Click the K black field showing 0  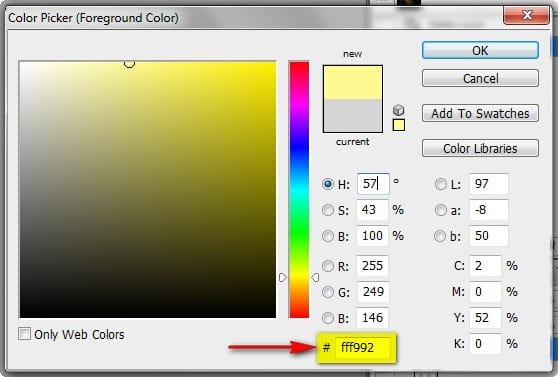click(485, 344)
